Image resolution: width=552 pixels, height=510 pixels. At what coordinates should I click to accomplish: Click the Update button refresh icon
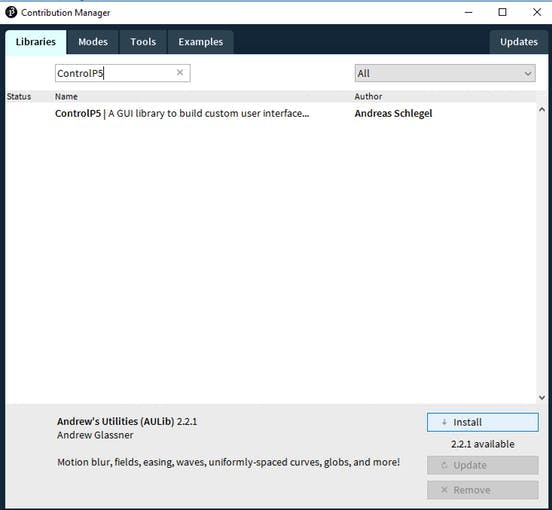click(444, 465)
